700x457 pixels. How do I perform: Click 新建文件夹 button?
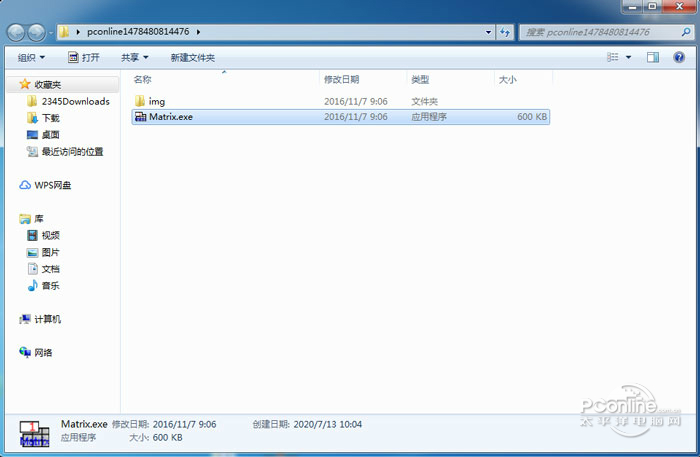click(192, 58)
